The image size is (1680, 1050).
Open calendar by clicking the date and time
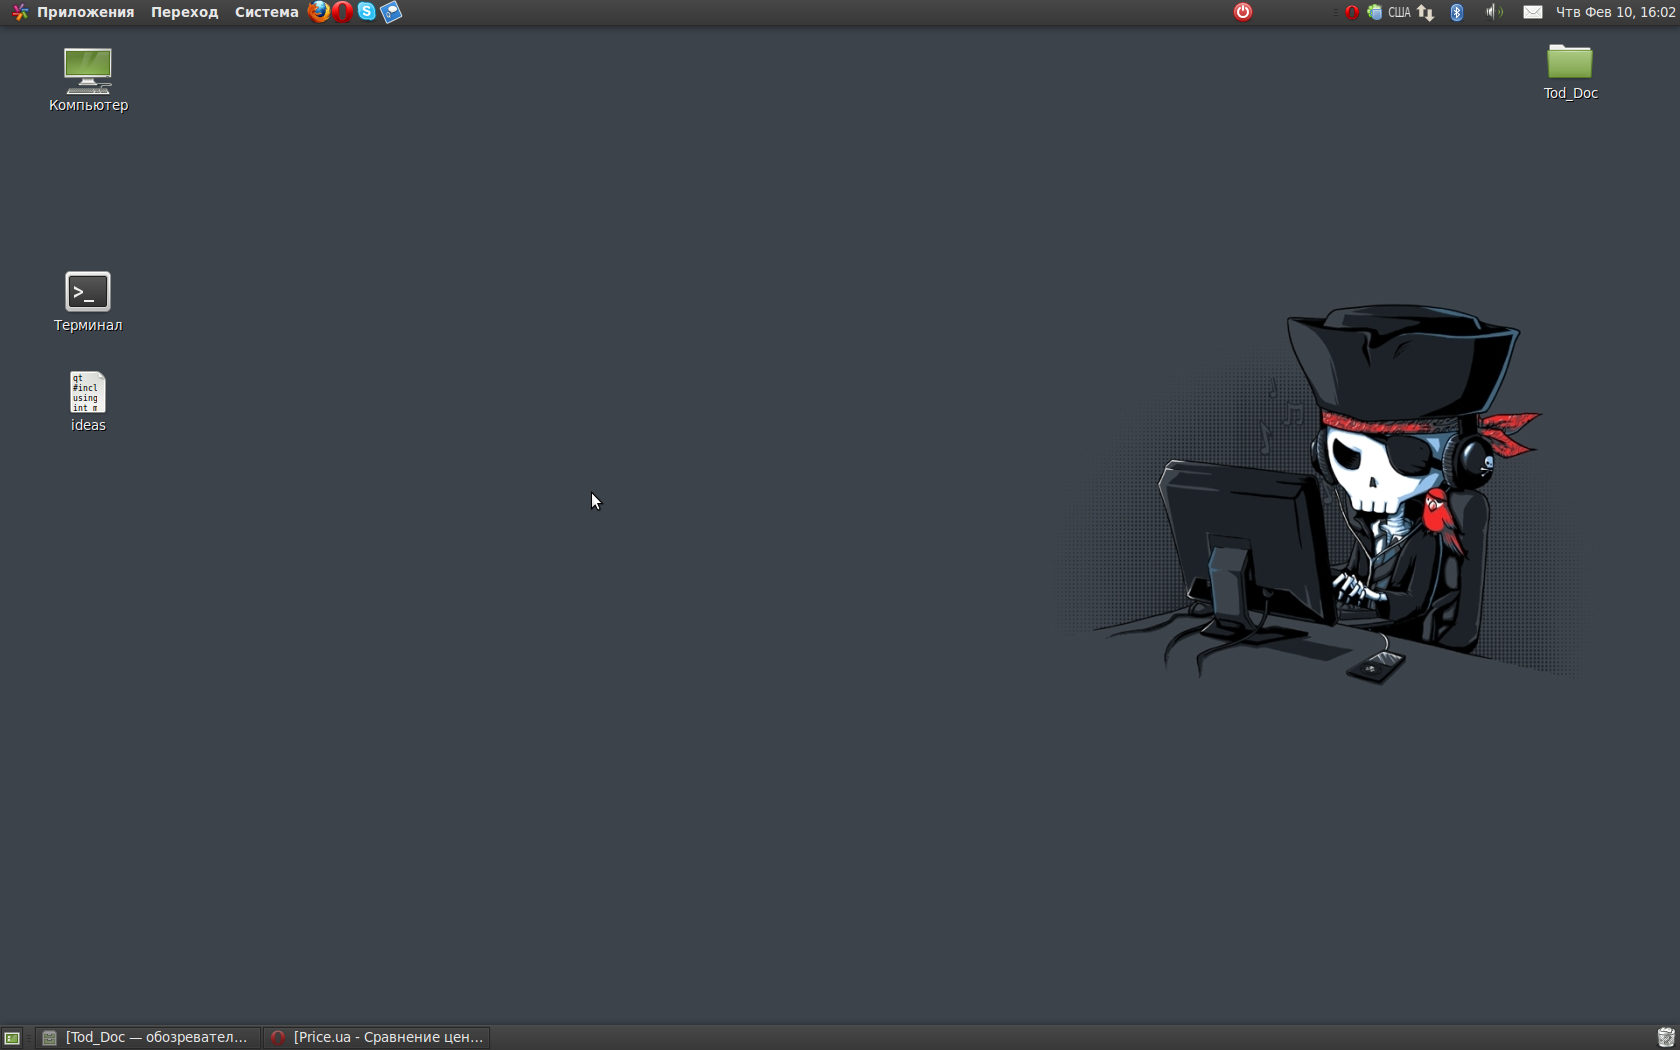(1615, 12)
